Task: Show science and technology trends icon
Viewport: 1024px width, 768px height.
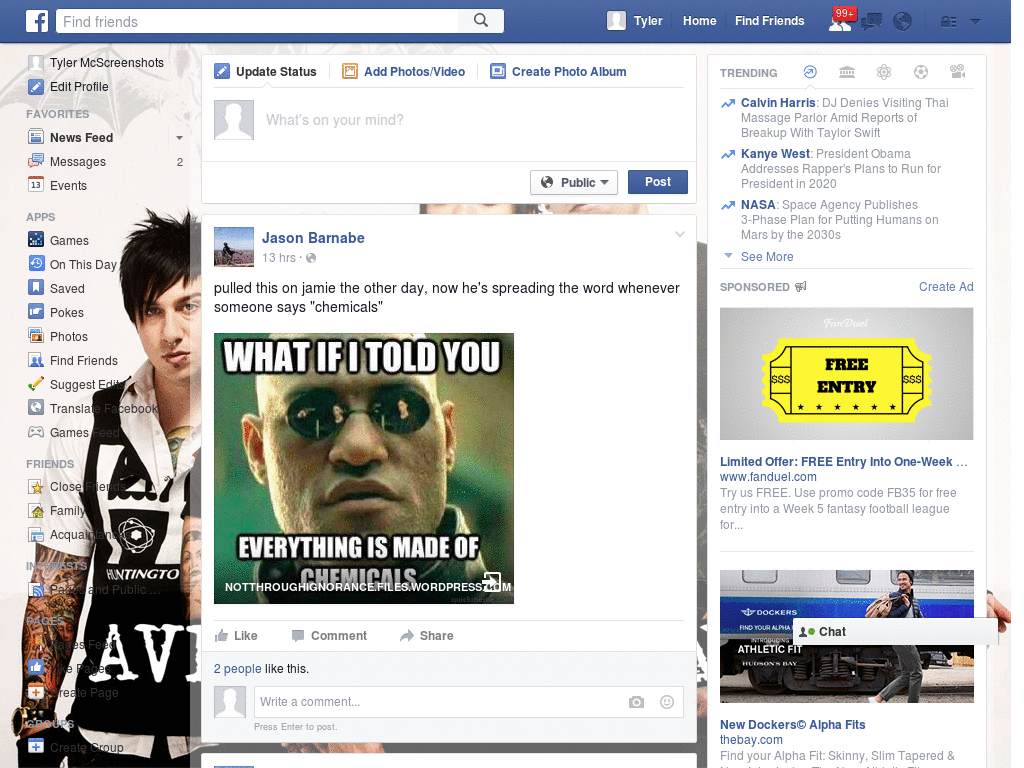Action: 884,72
